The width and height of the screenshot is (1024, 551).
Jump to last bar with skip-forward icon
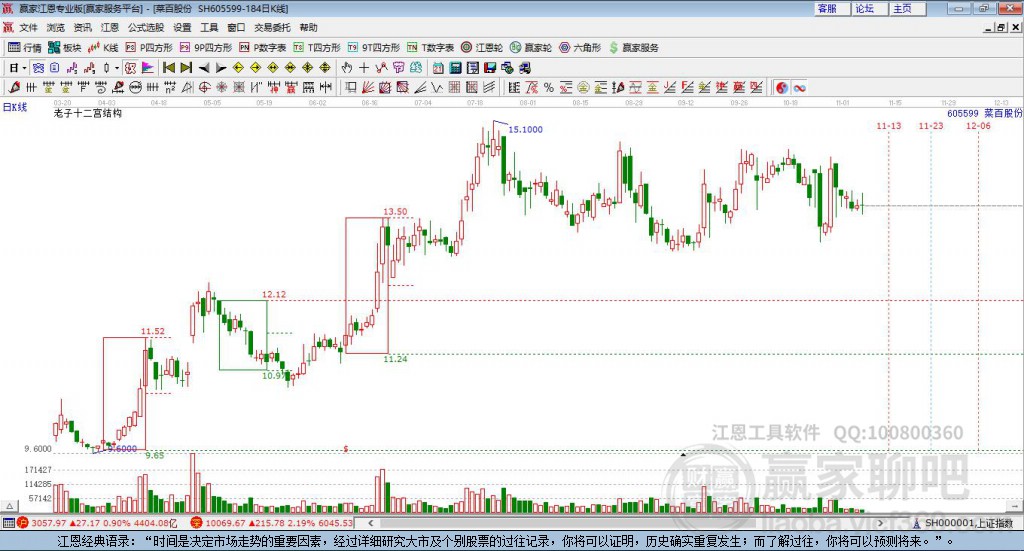[x=186, y=68]
